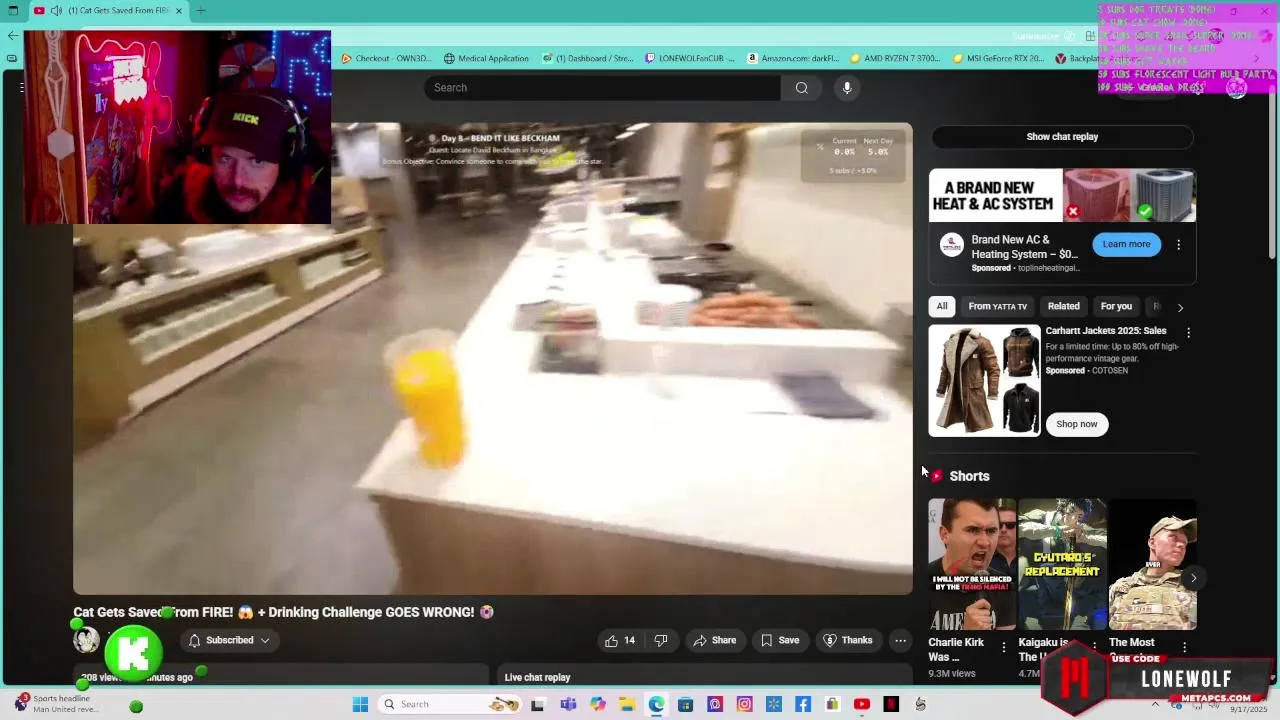
Task: Open Microsoft Store from taskbar
Action: point(685,704)
